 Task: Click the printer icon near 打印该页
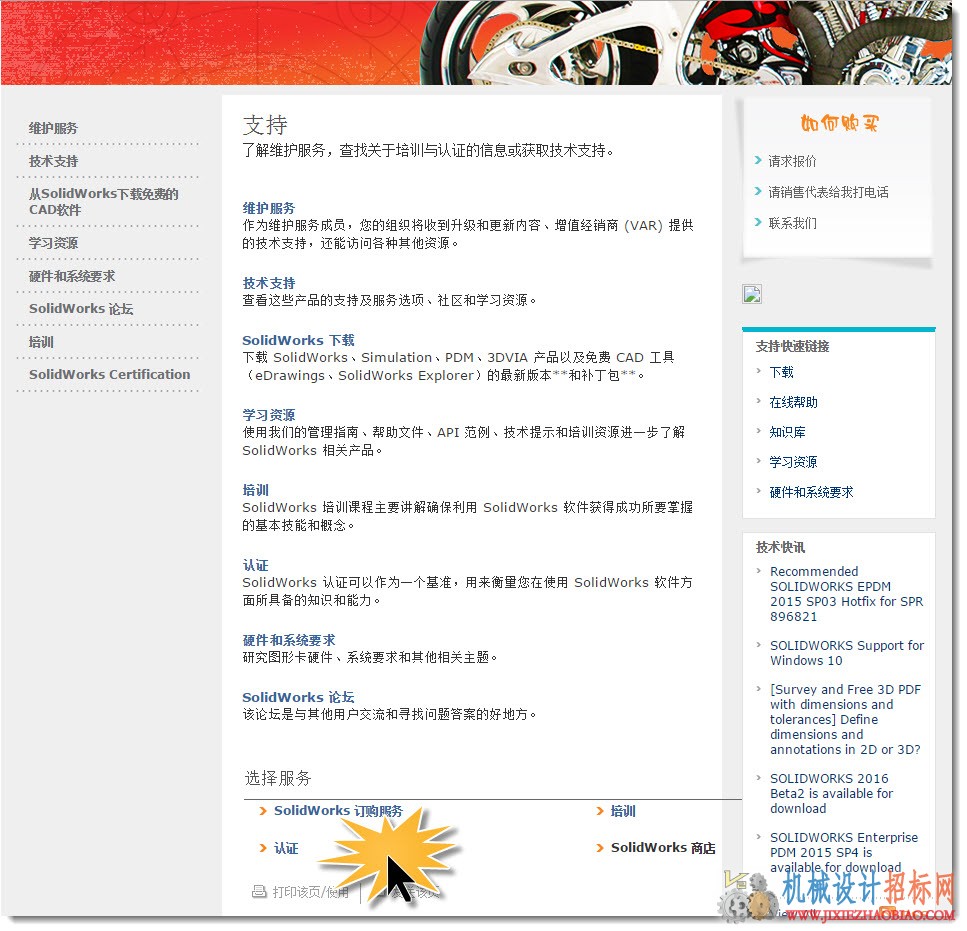click(x=259, y=892)
